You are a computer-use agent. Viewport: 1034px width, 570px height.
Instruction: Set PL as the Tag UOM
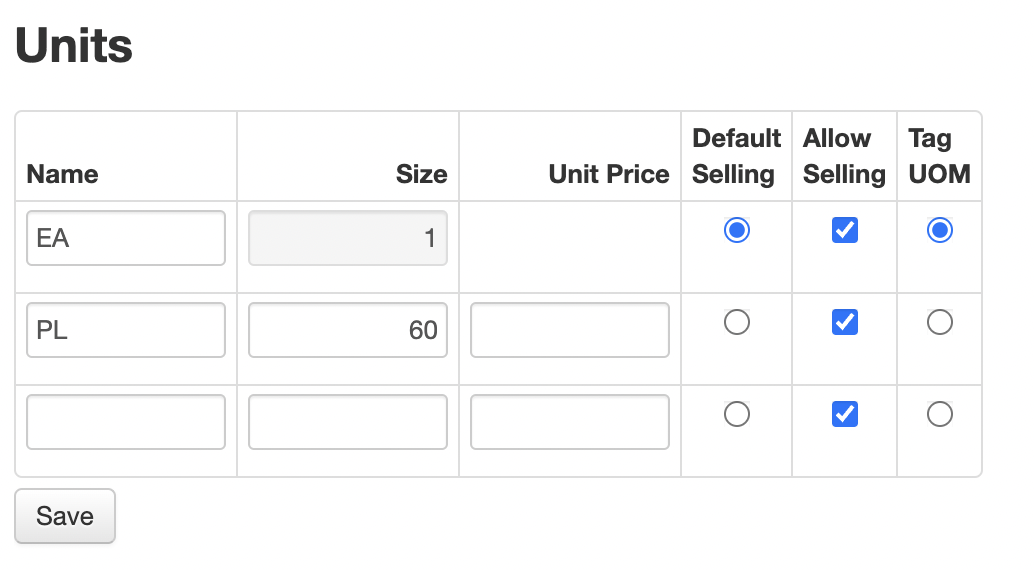point(940,322)
